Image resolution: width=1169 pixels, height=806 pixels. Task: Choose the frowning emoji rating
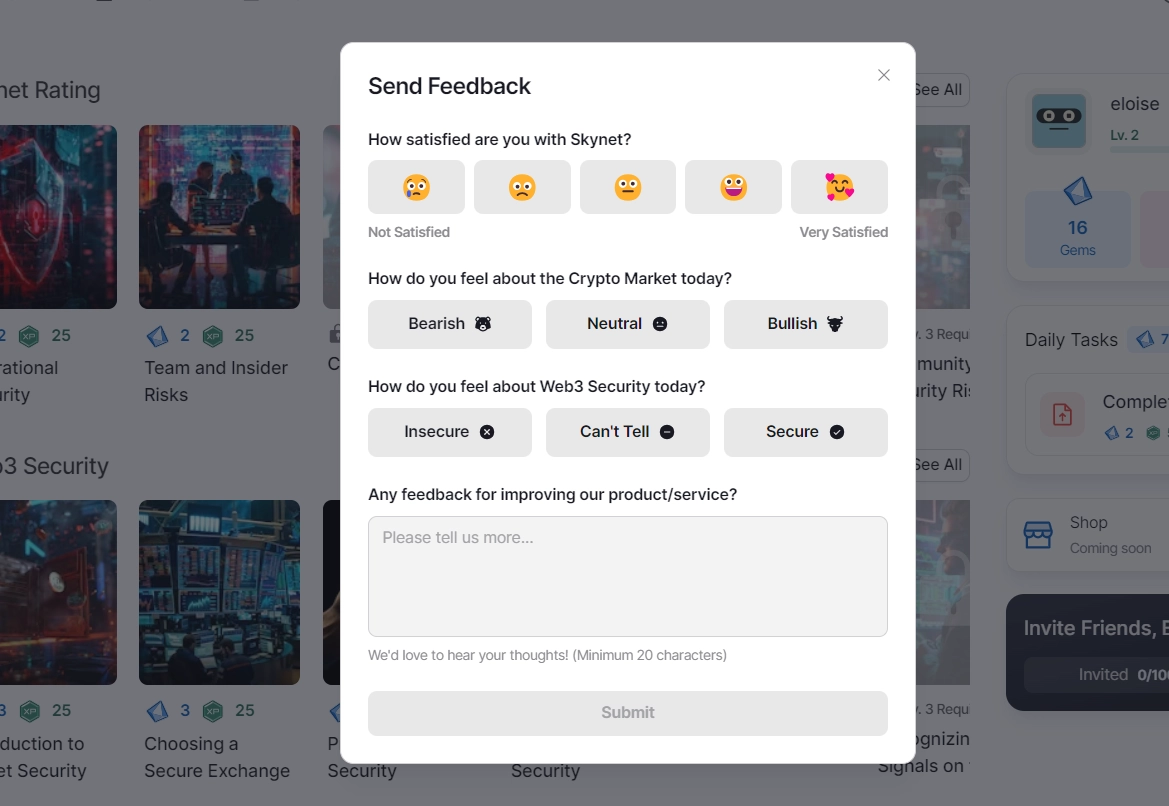(522, 187)
